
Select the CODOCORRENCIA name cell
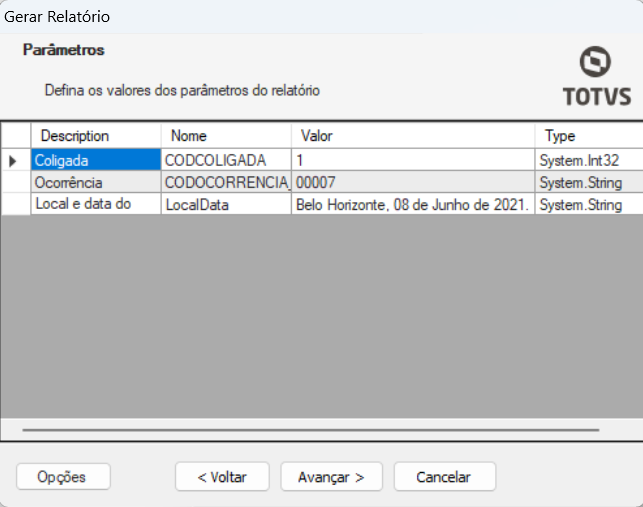click(226, 182)
